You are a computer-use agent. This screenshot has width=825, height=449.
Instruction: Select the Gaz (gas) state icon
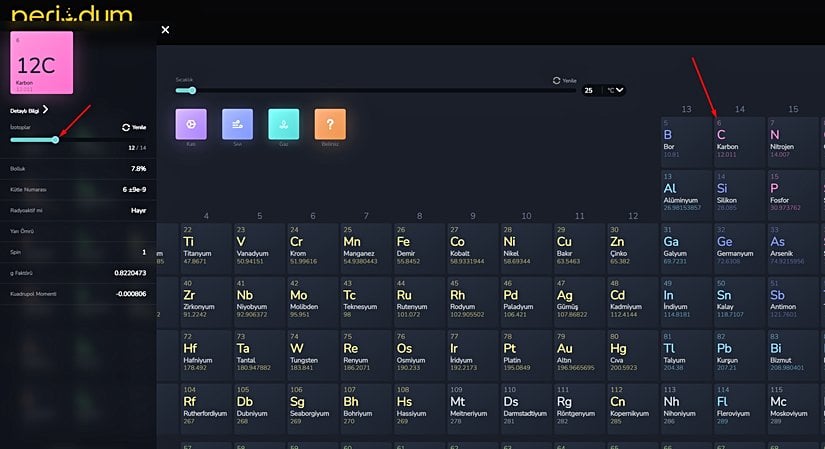pos(284,124)
